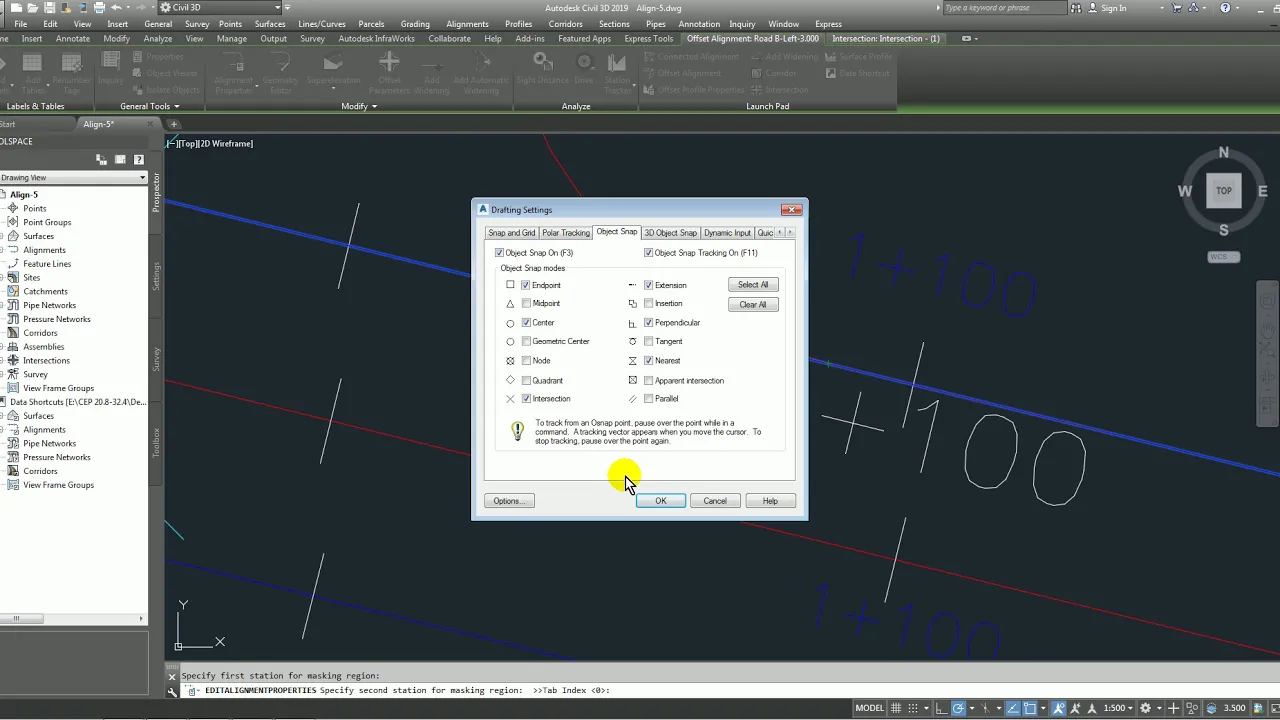Click the layers elevation icon beside 3.500
This screenshot has height=720, width=1280.
[1211, 708]
